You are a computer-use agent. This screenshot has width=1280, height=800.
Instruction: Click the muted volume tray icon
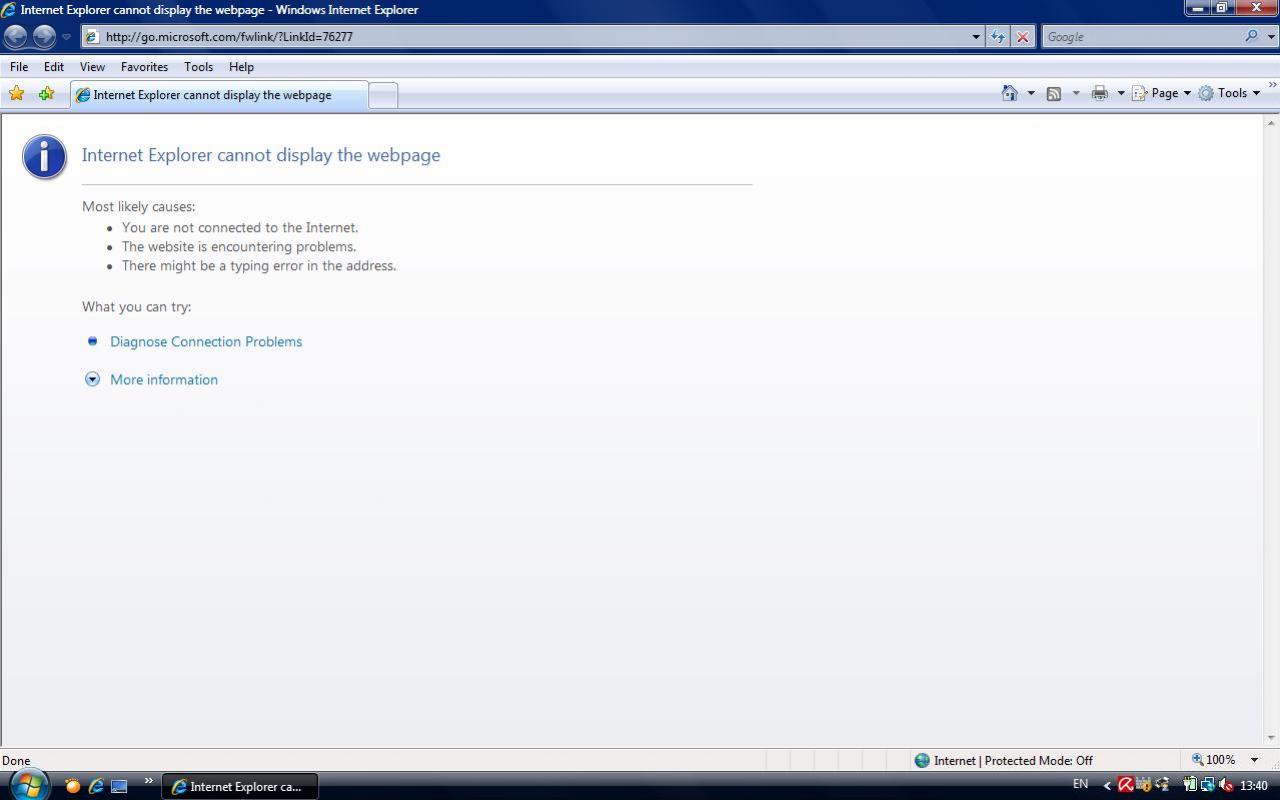coord(1226,785)
